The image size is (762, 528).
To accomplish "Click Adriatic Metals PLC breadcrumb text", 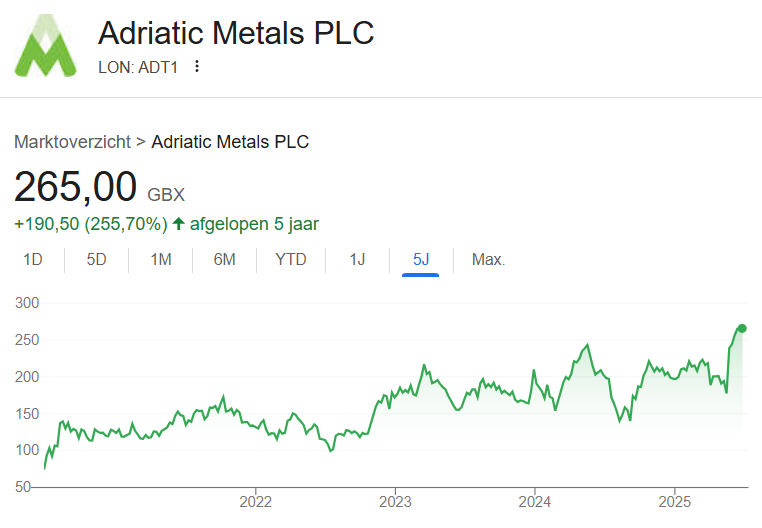I will (x=230, y=142).
